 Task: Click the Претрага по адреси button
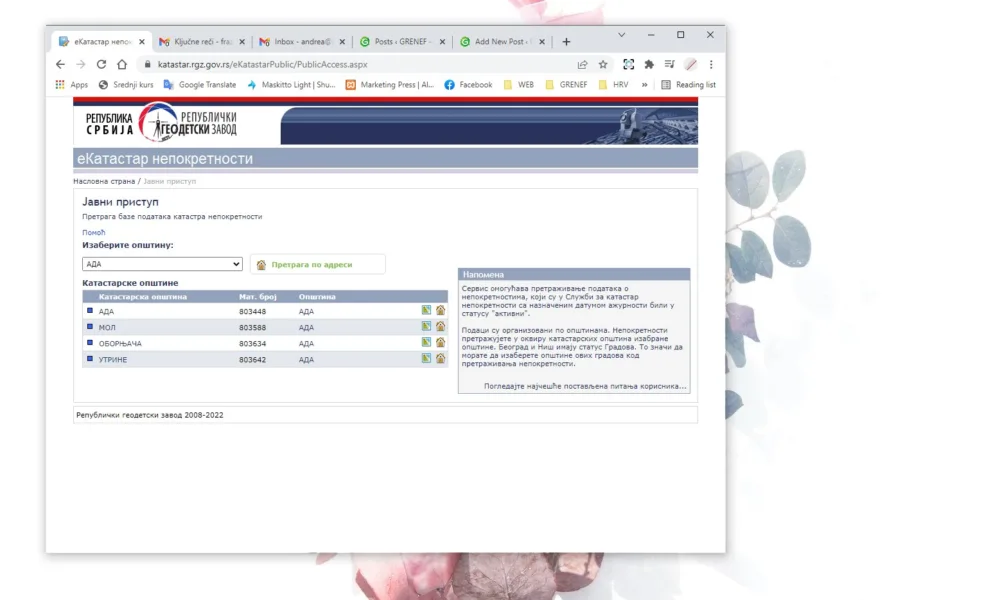coord(318,264)
